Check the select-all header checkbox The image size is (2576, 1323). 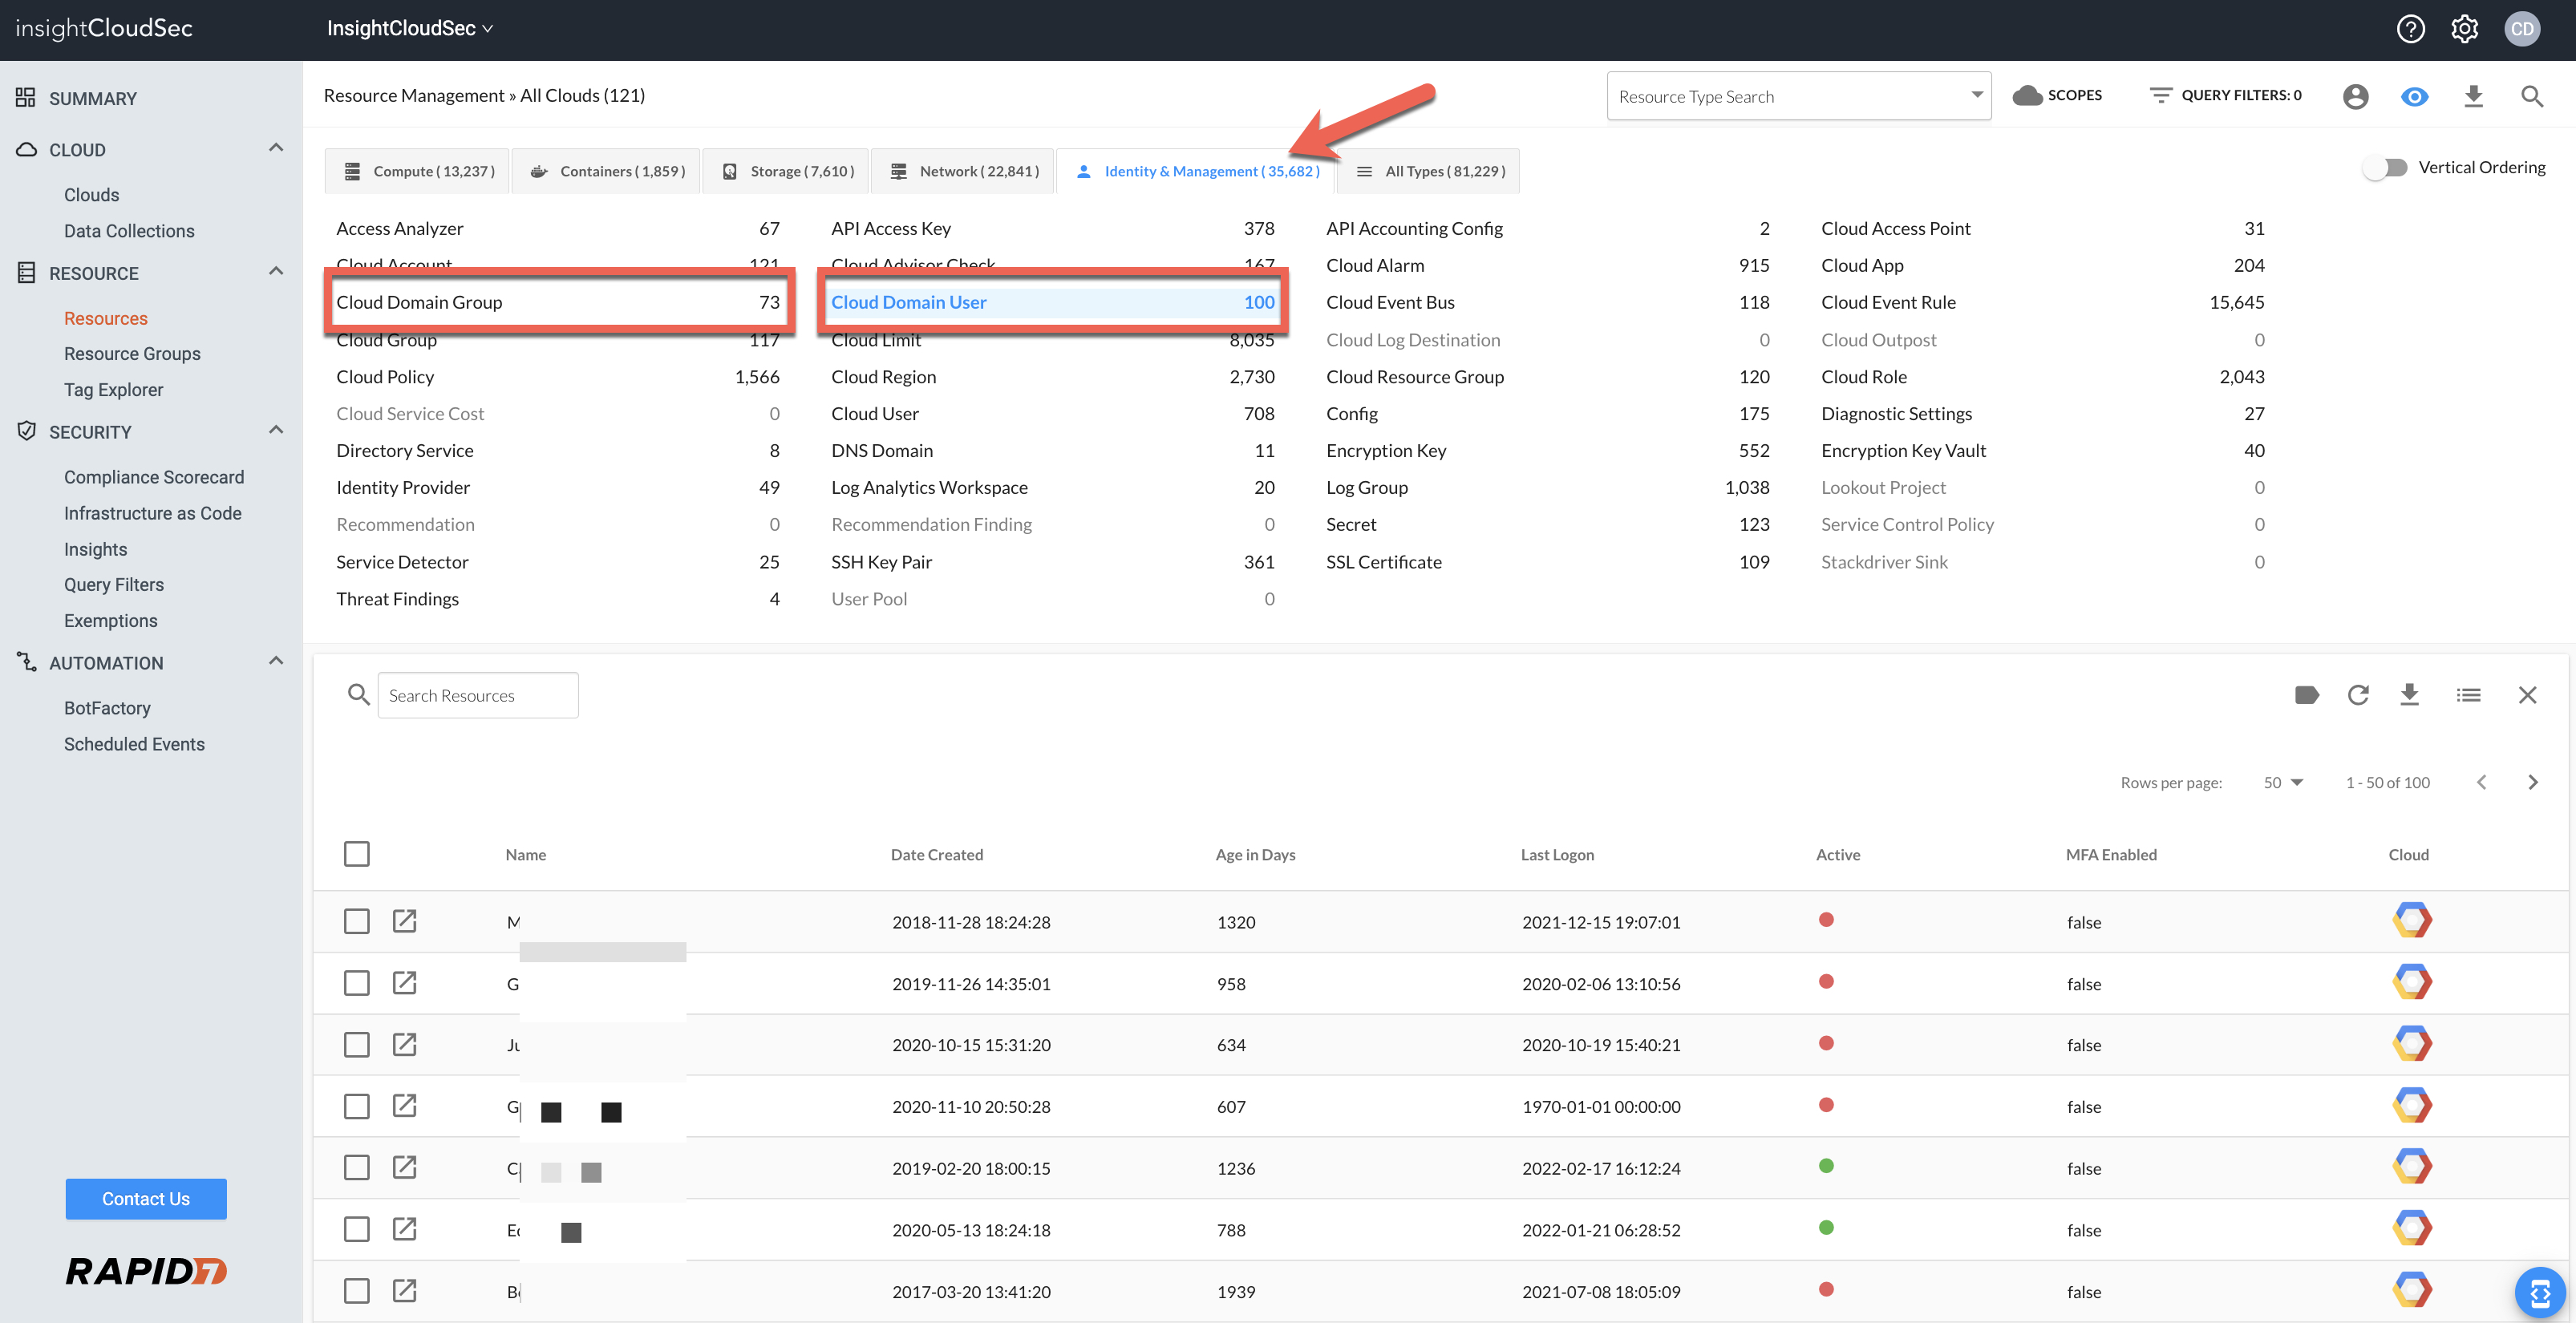click(356, 854)
